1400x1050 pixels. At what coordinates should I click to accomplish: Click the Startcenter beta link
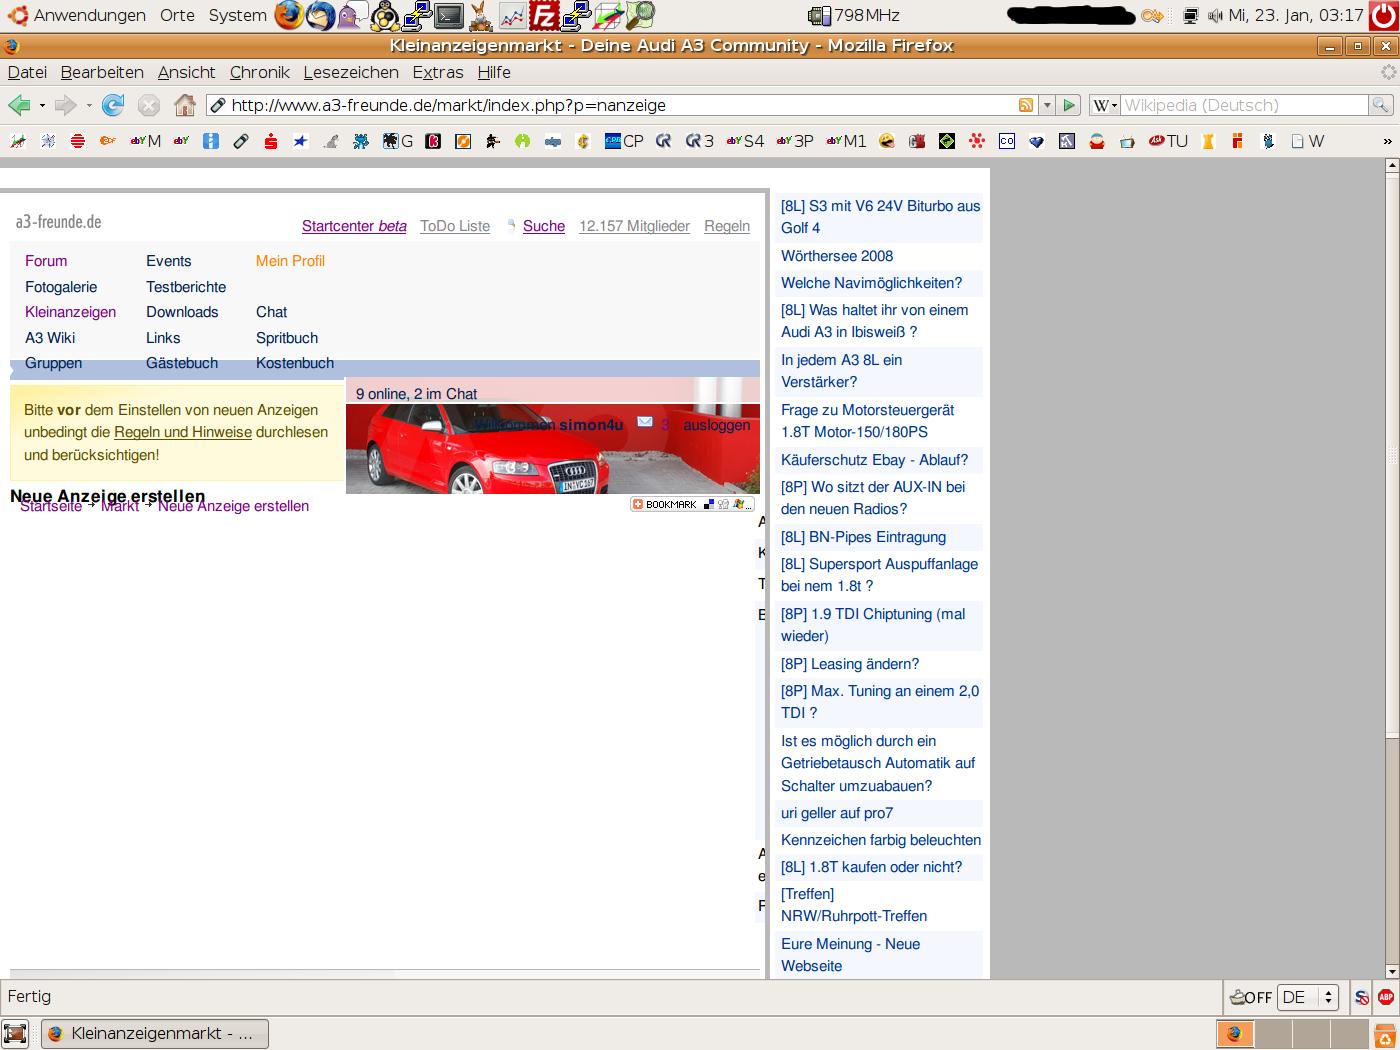coord(354,226)
